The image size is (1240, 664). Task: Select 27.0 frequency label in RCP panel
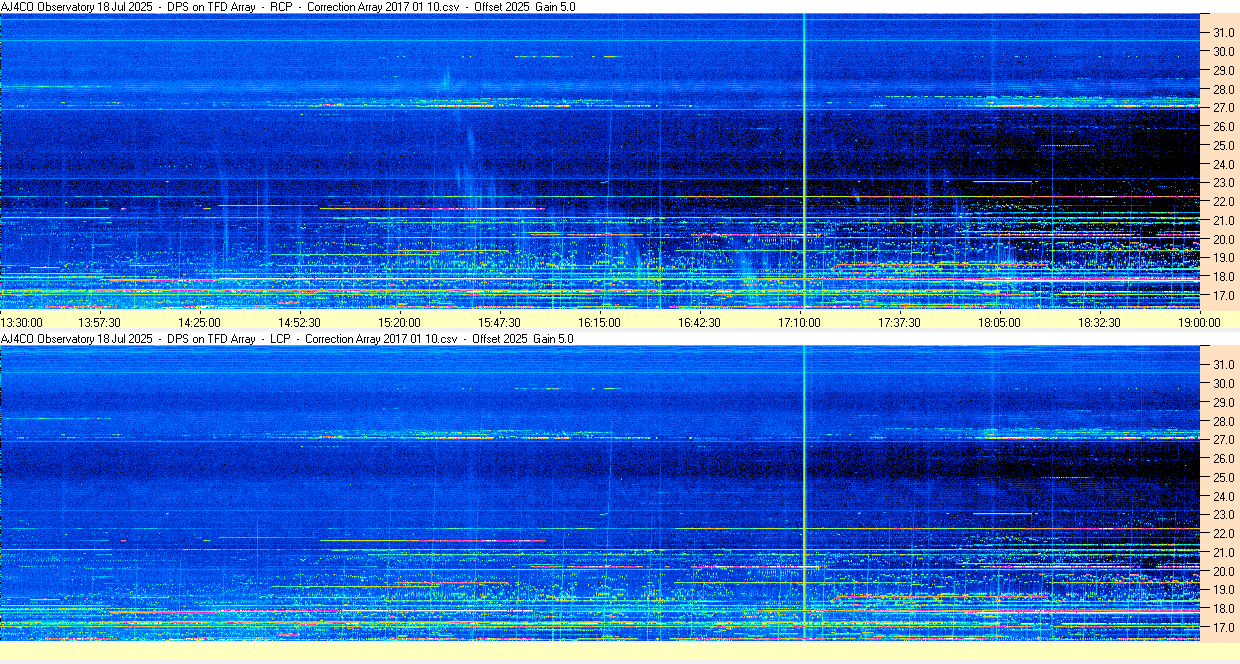[1223, 107]
